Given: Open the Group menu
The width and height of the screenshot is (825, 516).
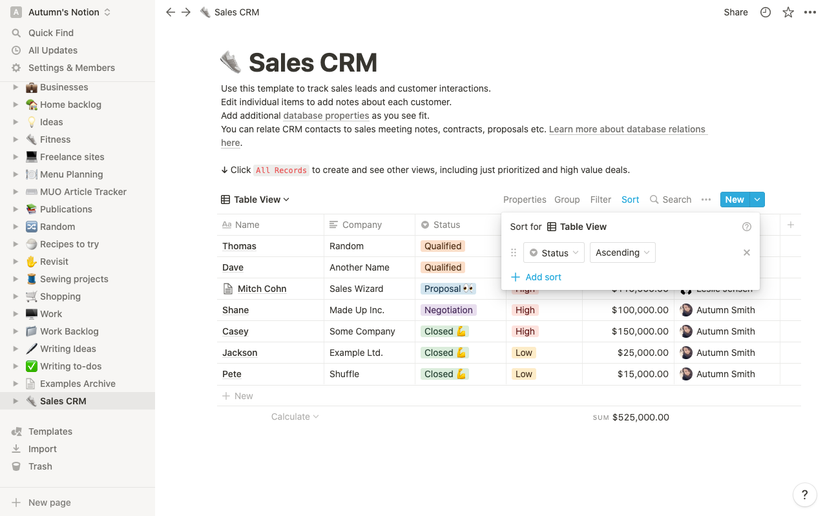Looking at the screenshot, I should click(x=567, y=199).
